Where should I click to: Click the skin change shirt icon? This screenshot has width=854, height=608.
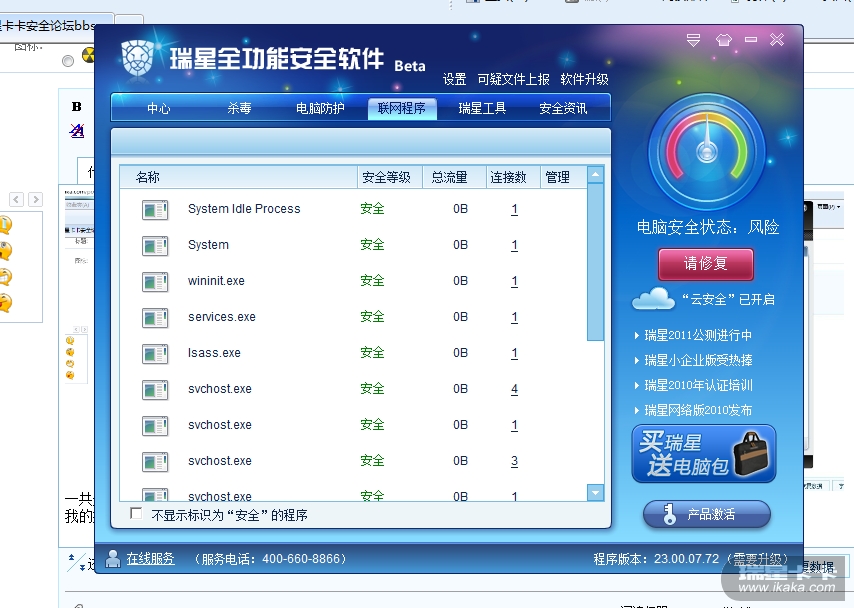click(x=724, y=40)
